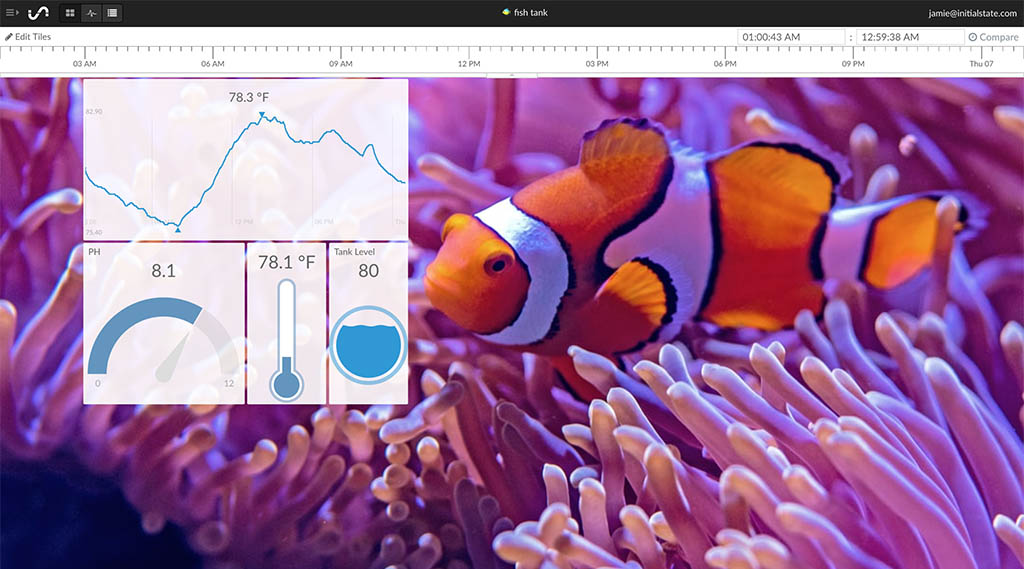Click the 06 PM mark on timeline

click(725, 63)
